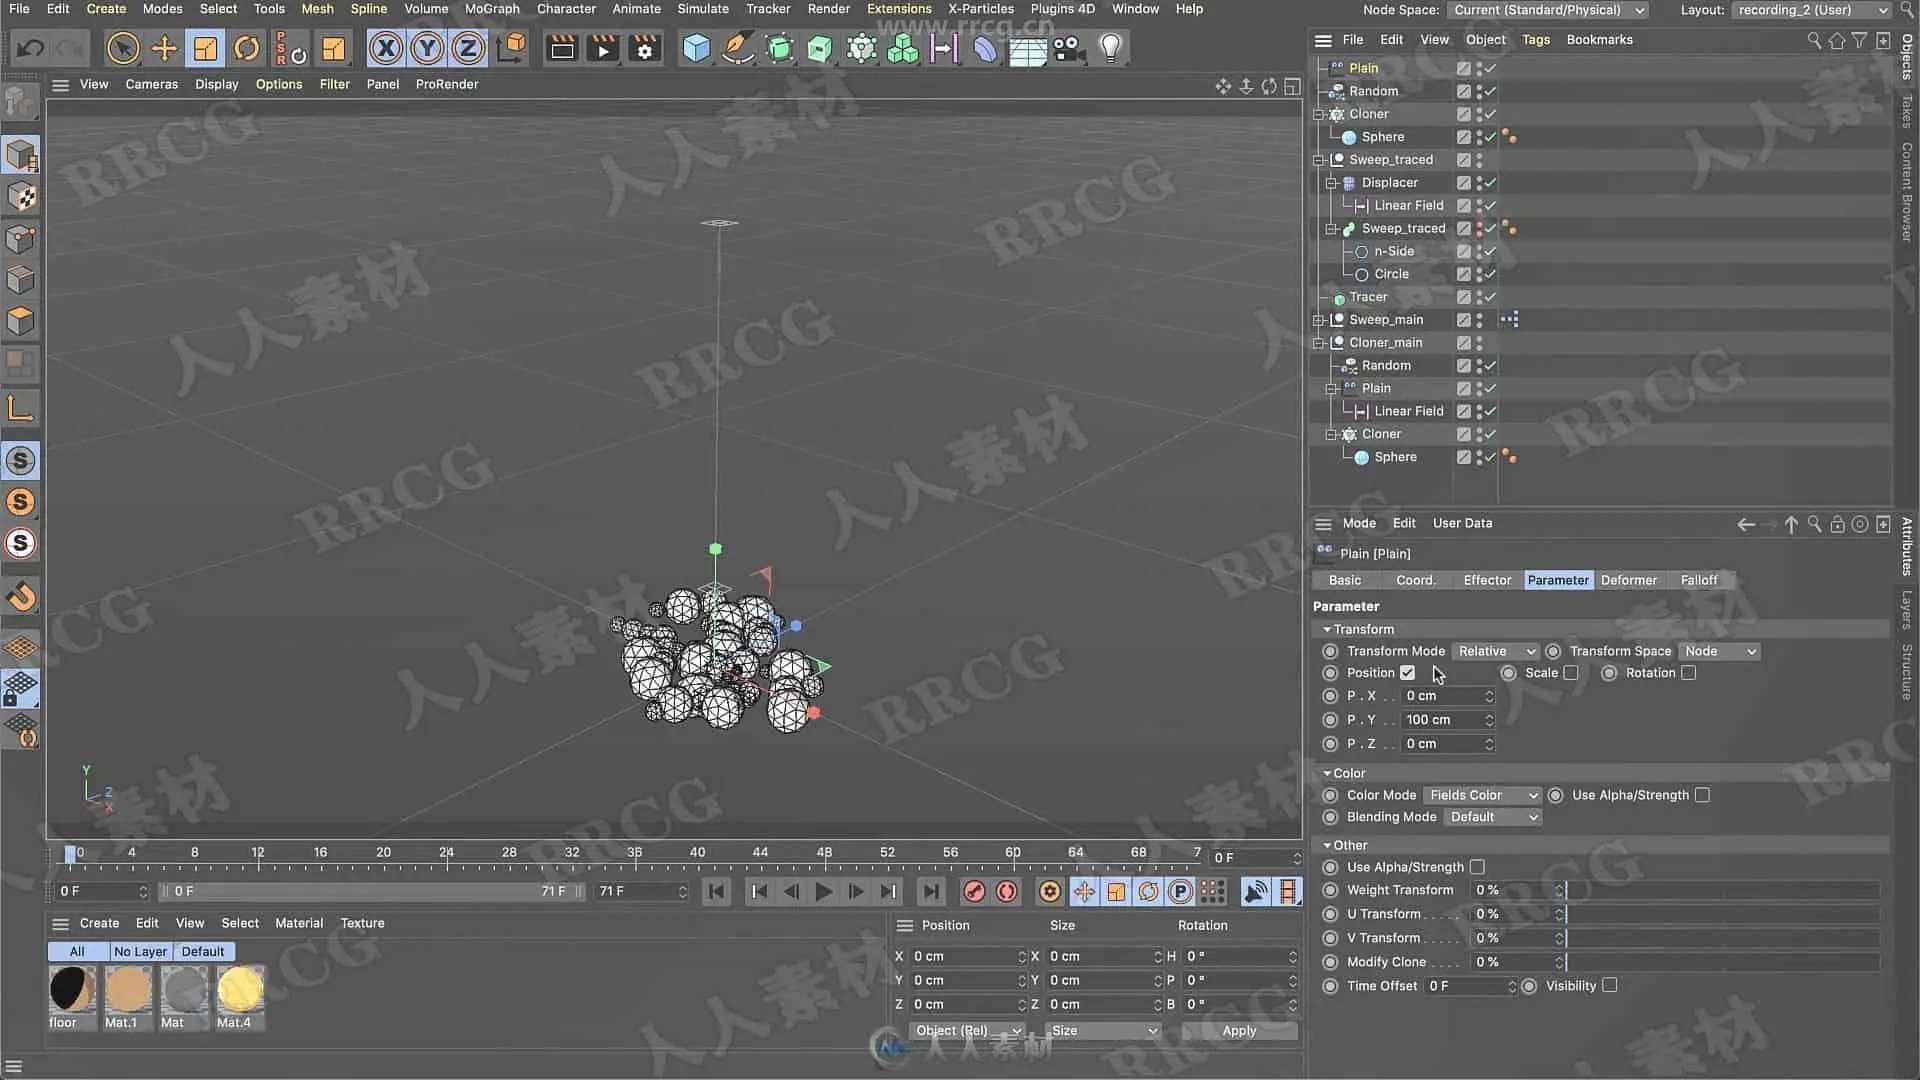Toggle Z axis lock
The width and height of the screenshot is (1920, 1080).
click(468, 48)
